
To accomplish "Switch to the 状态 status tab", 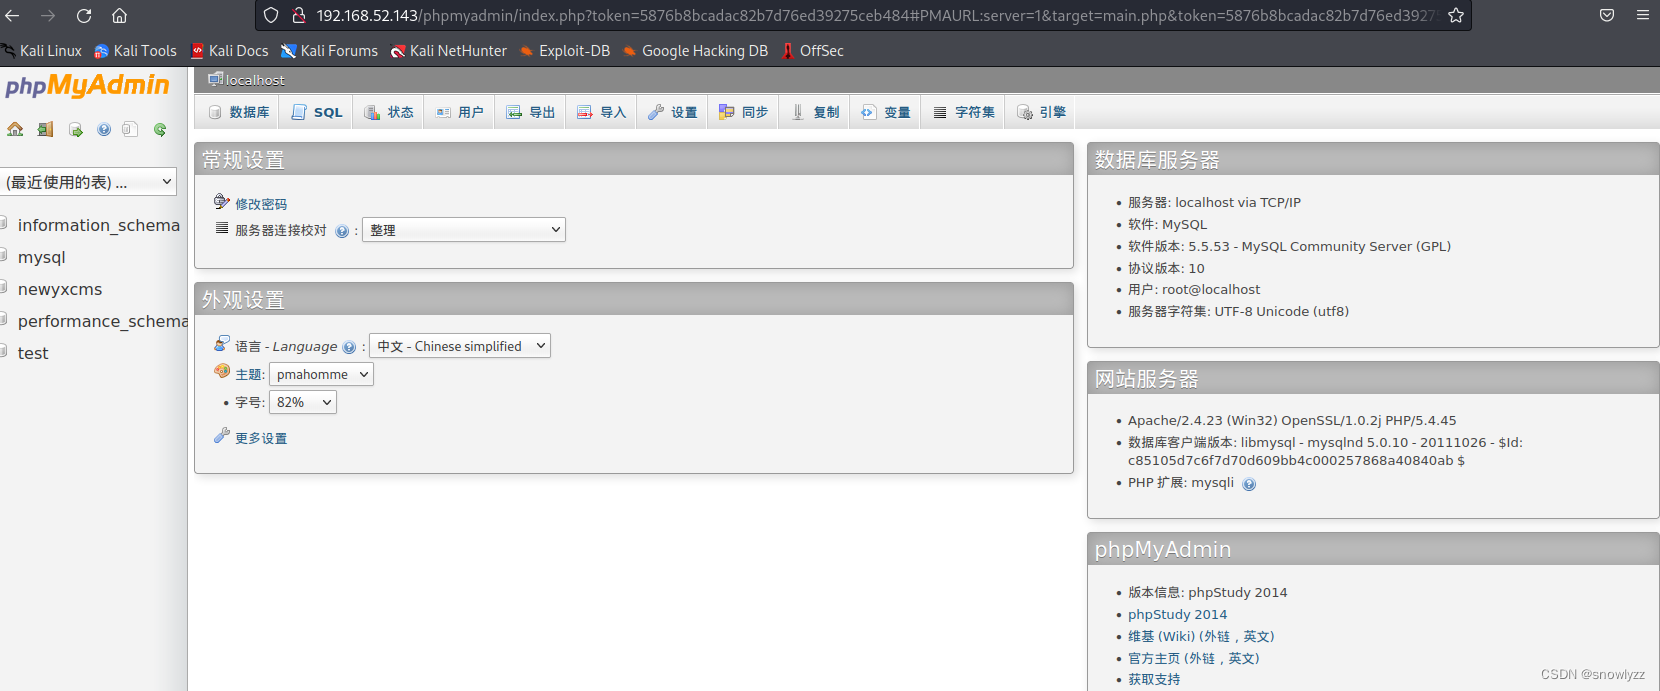I will coord(389,112).
